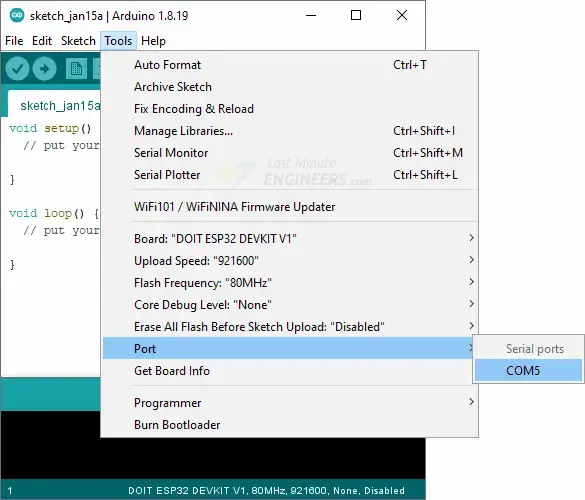
Task: Open WiFi101 / WiFiNINA Firmware Updater
Action: pyautogui.click(x=290, y=207)
